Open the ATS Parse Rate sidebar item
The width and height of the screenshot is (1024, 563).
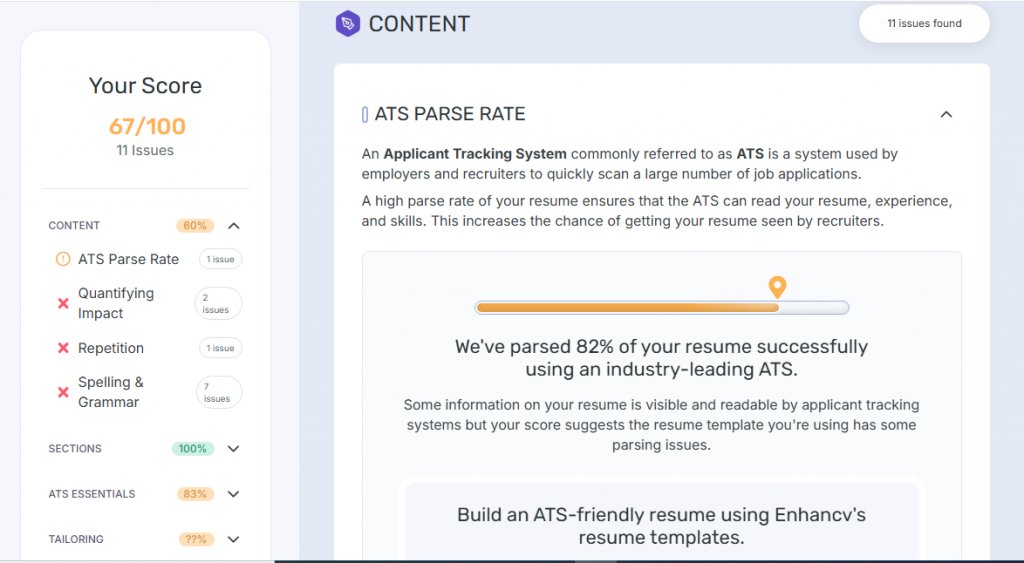coord(128,259)
